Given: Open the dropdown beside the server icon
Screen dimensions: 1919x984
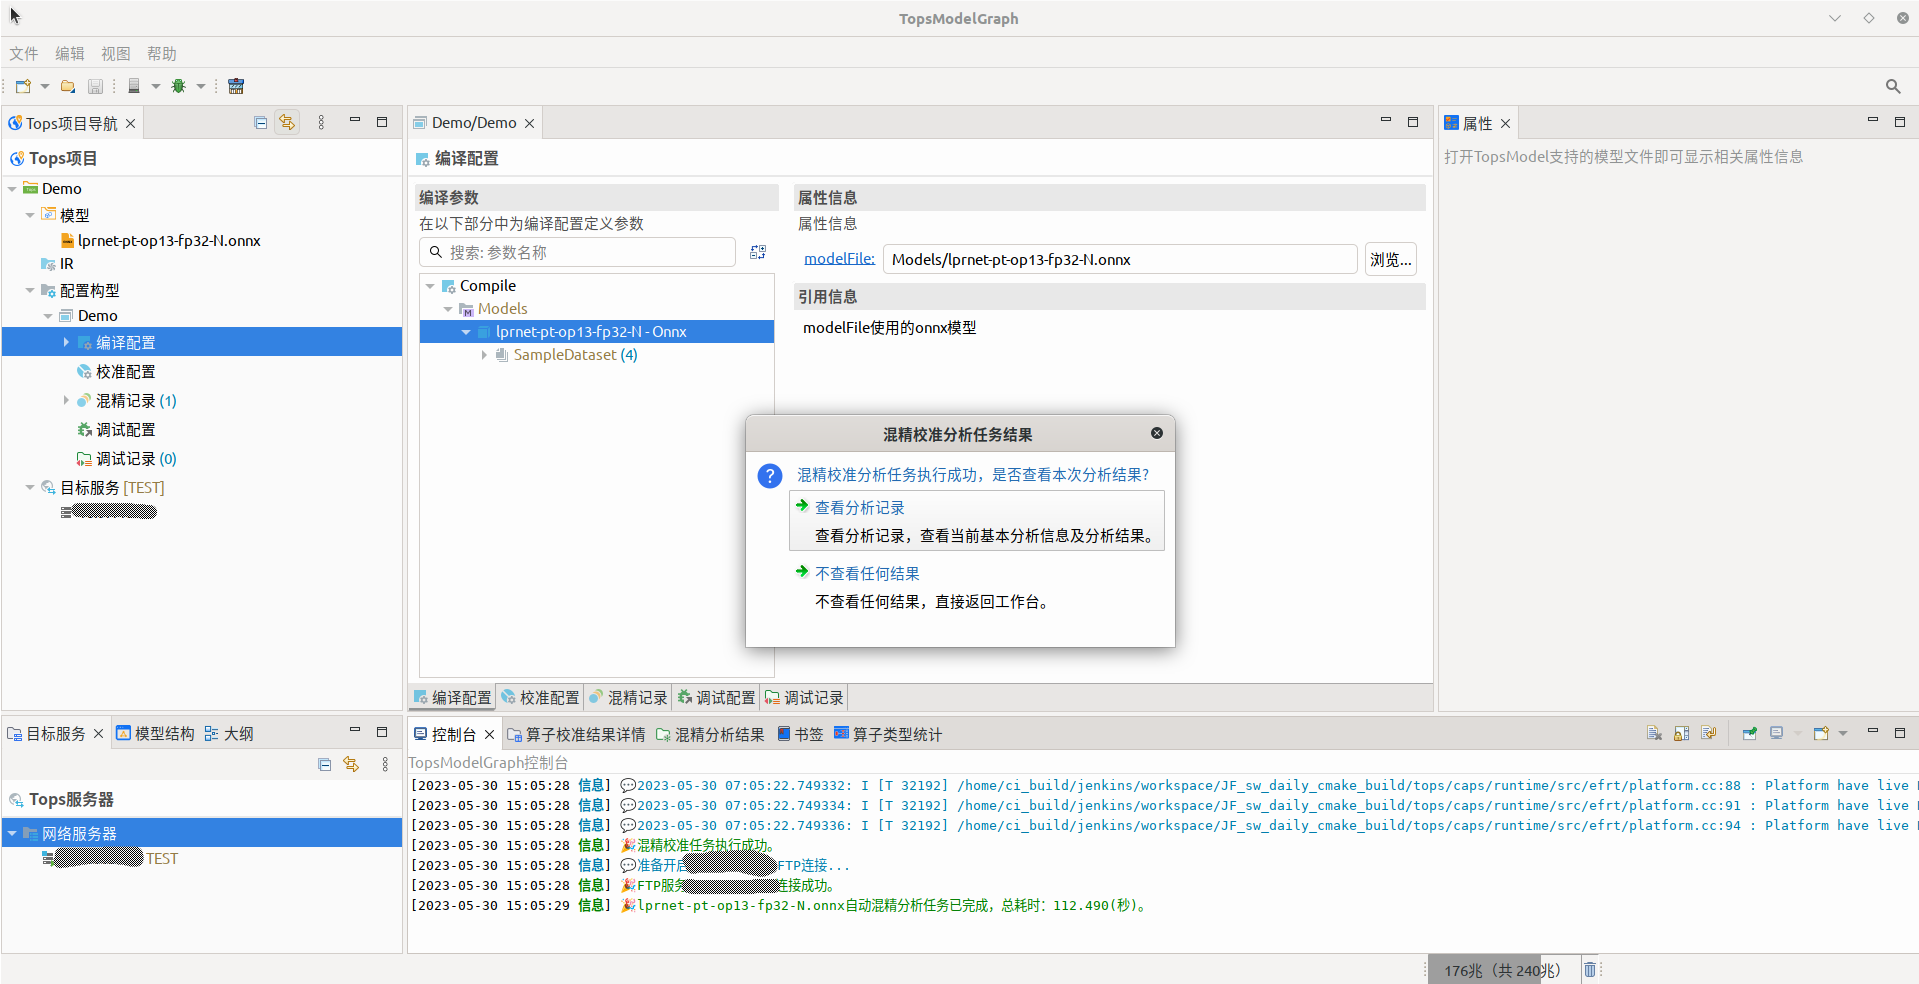Looking at the screenshot, I should (156, 86).
